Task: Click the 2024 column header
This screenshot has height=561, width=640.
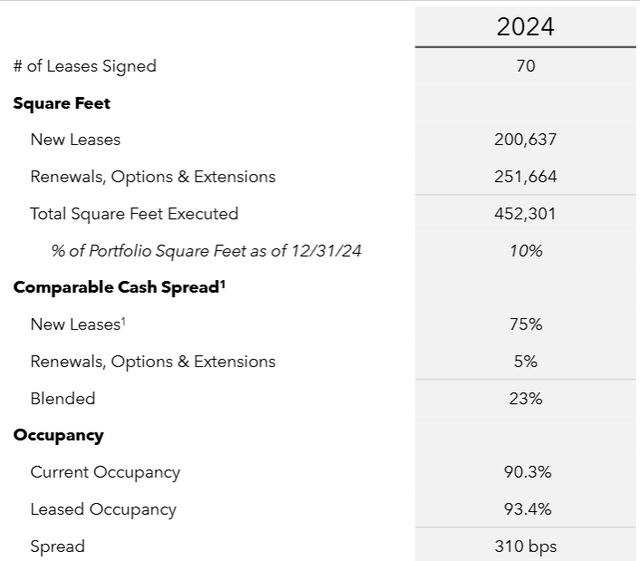Action: pos(525,26)
